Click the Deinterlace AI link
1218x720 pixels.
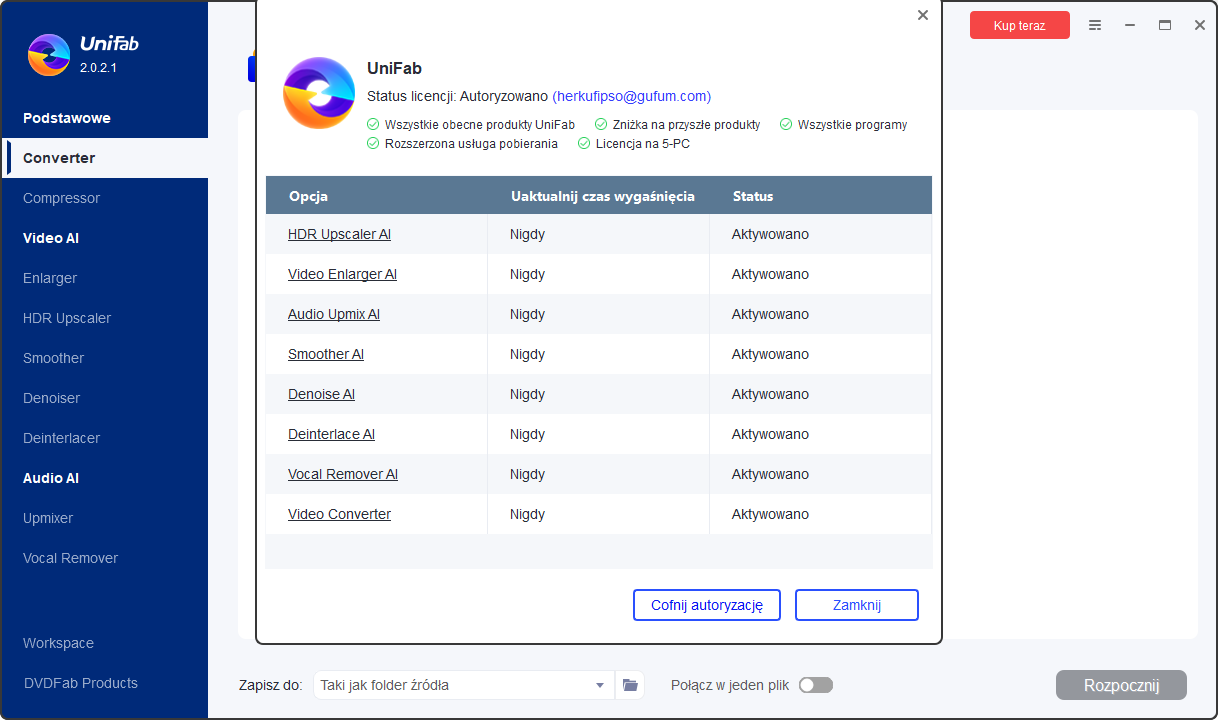pos(331,434)
